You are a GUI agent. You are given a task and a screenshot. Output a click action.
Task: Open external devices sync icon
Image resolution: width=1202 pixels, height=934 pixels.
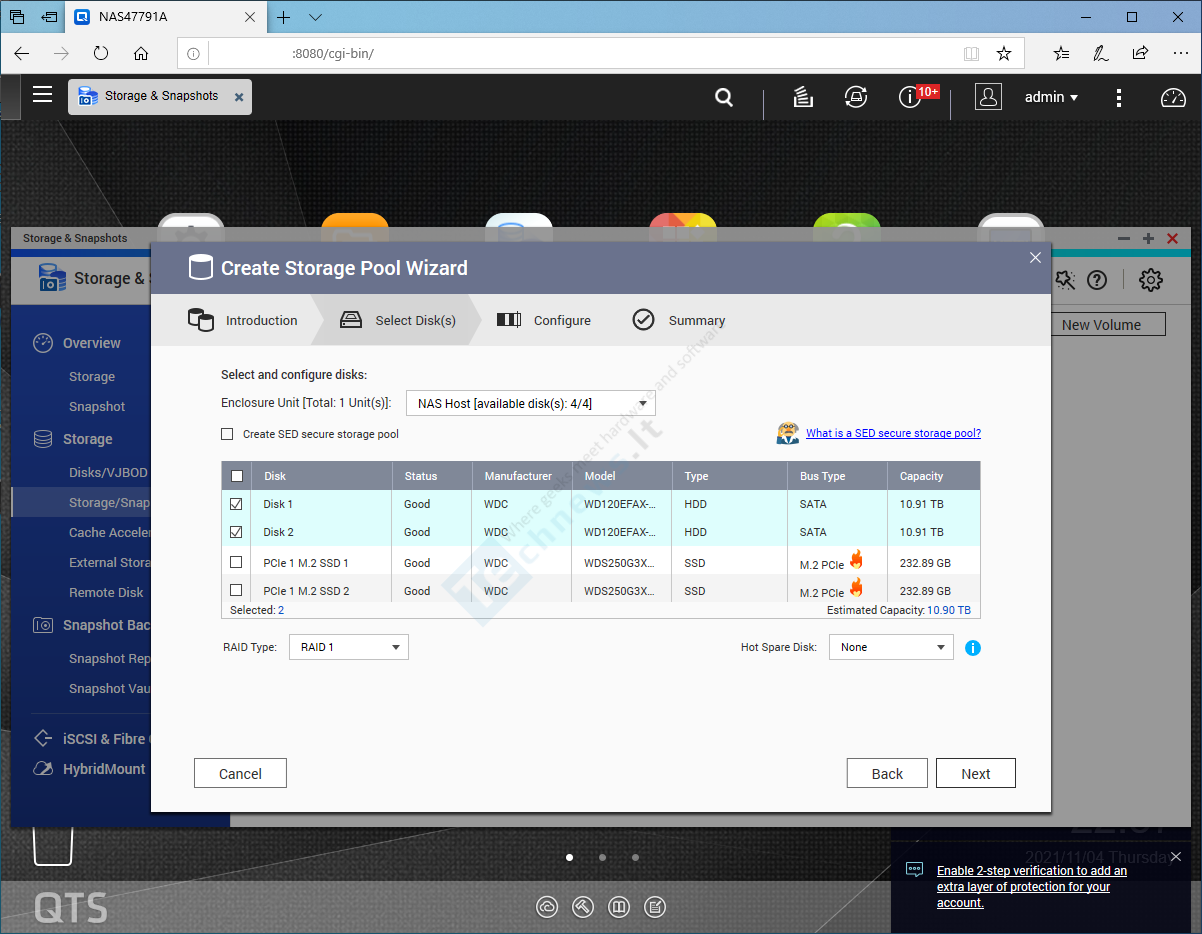pyautogui.click(x=855, y=97)
